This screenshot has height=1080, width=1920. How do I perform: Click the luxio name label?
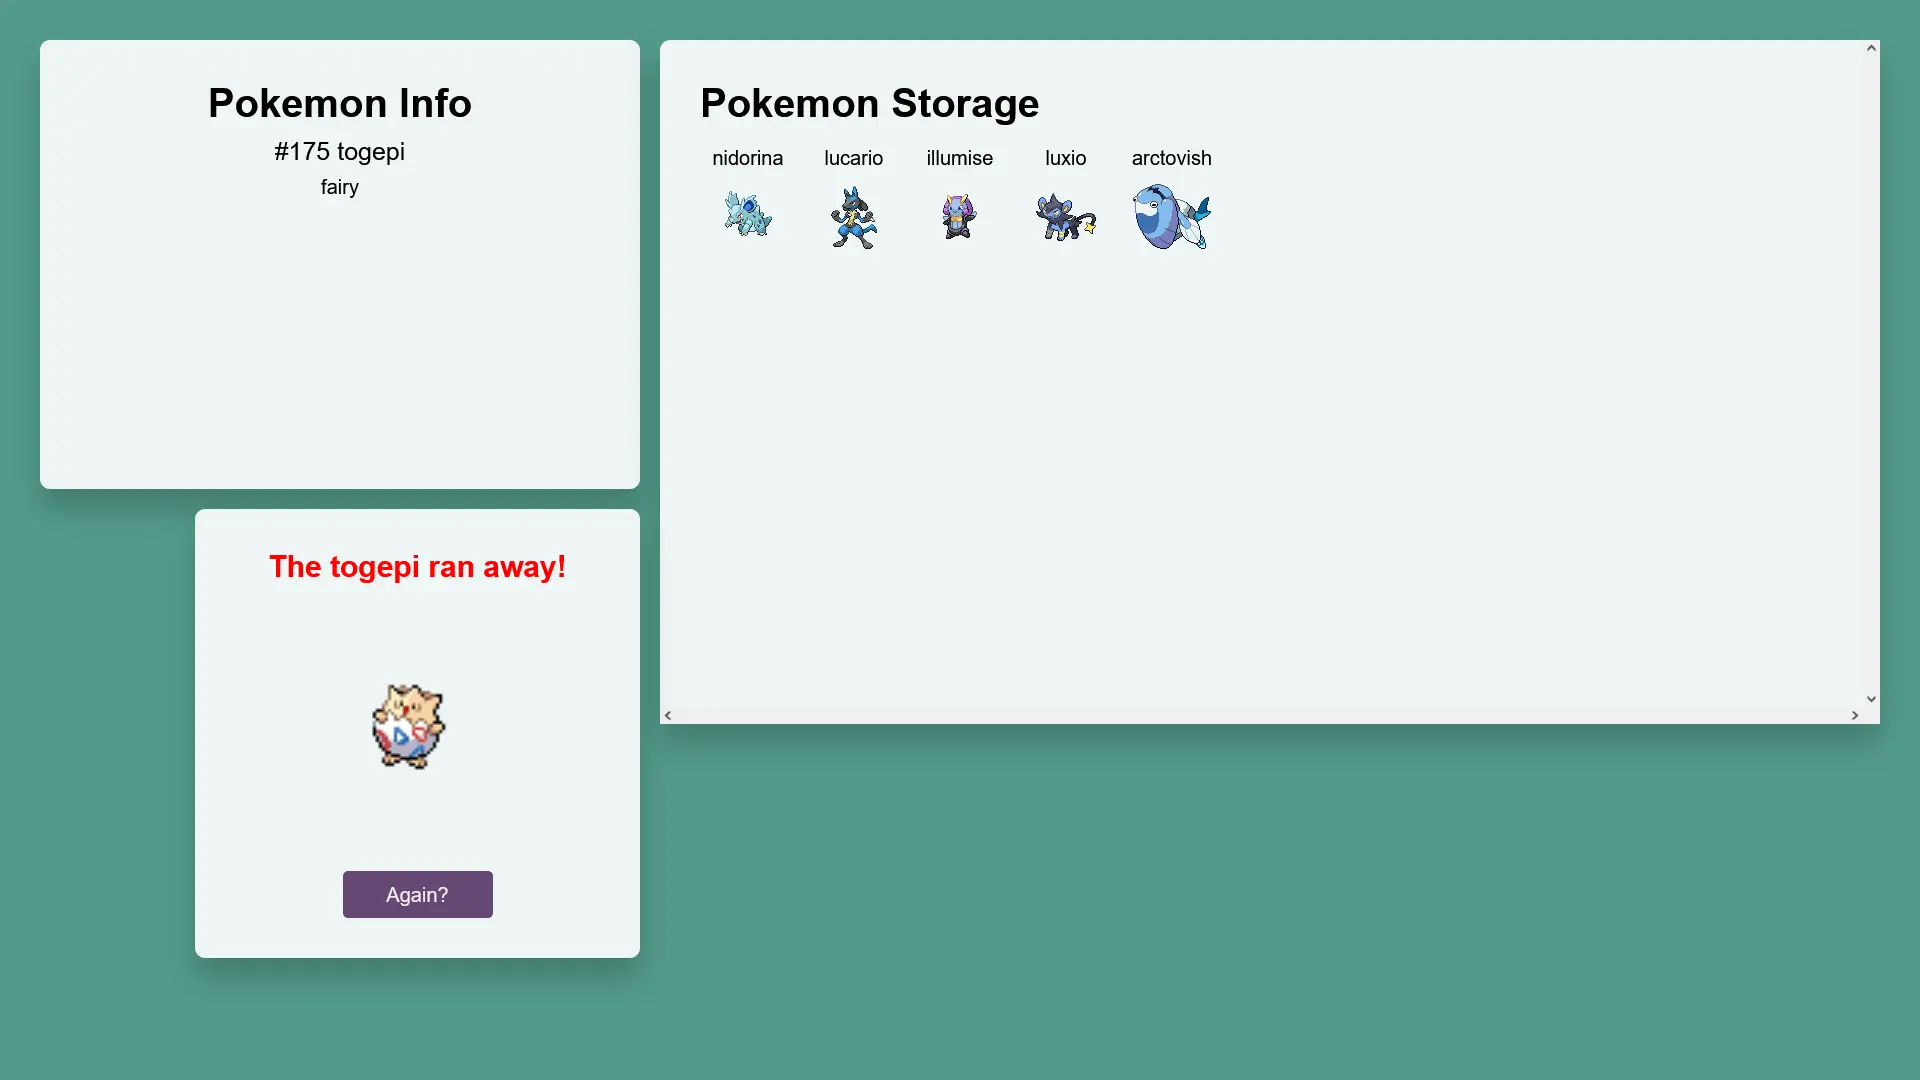[x=1066, y=158]
